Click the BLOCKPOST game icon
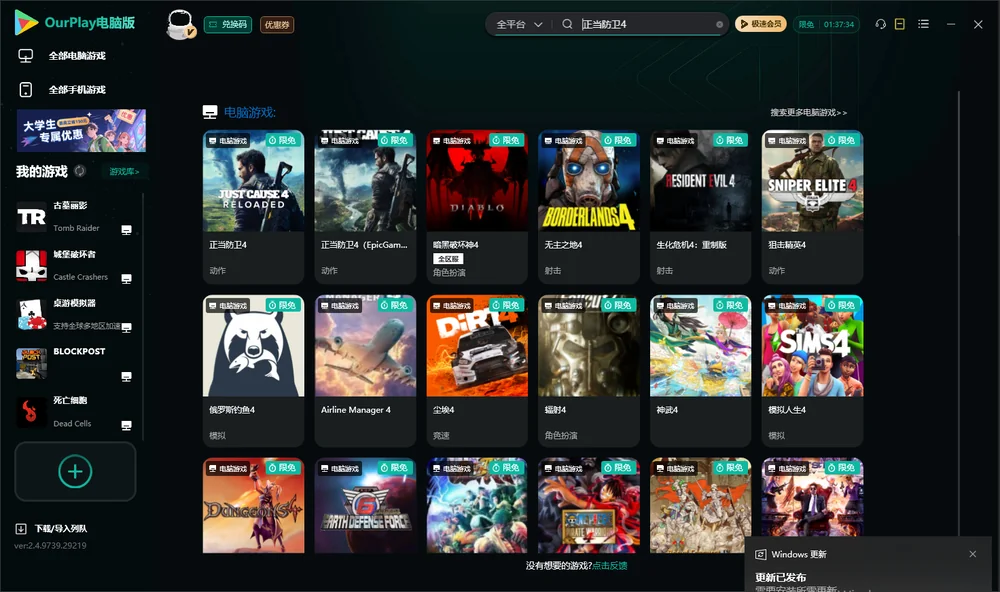The width and height of the screenshot is (1000, 592). click(x=31, y=364)
